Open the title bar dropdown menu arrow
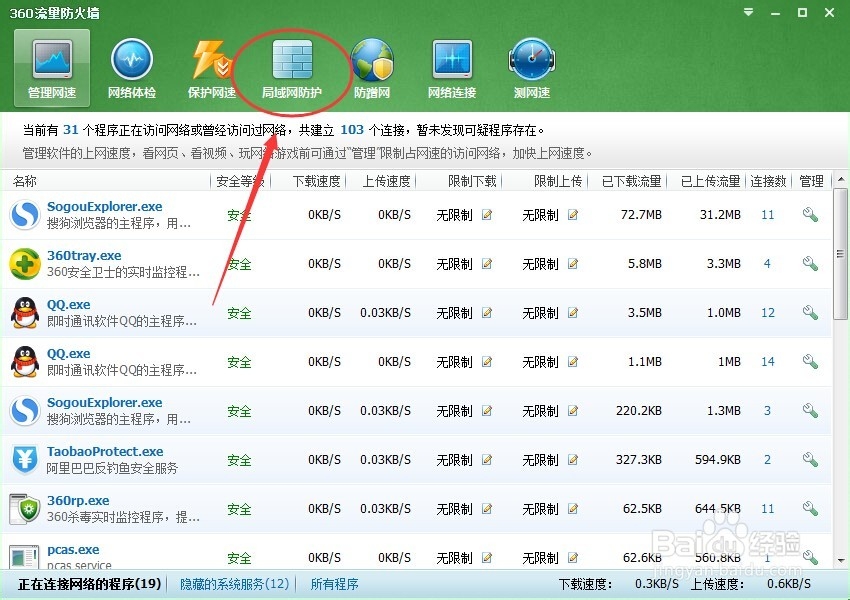 pos(747,12)
